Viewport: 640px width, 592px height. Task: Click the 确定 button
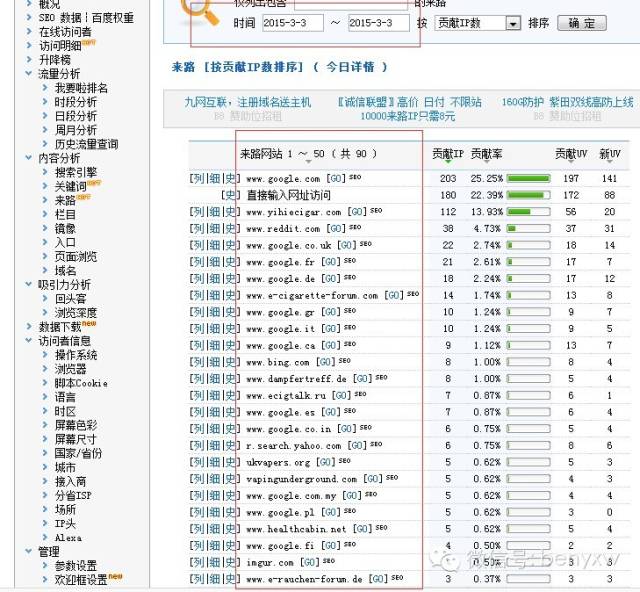pyautogui.click(x=582, y=23)
